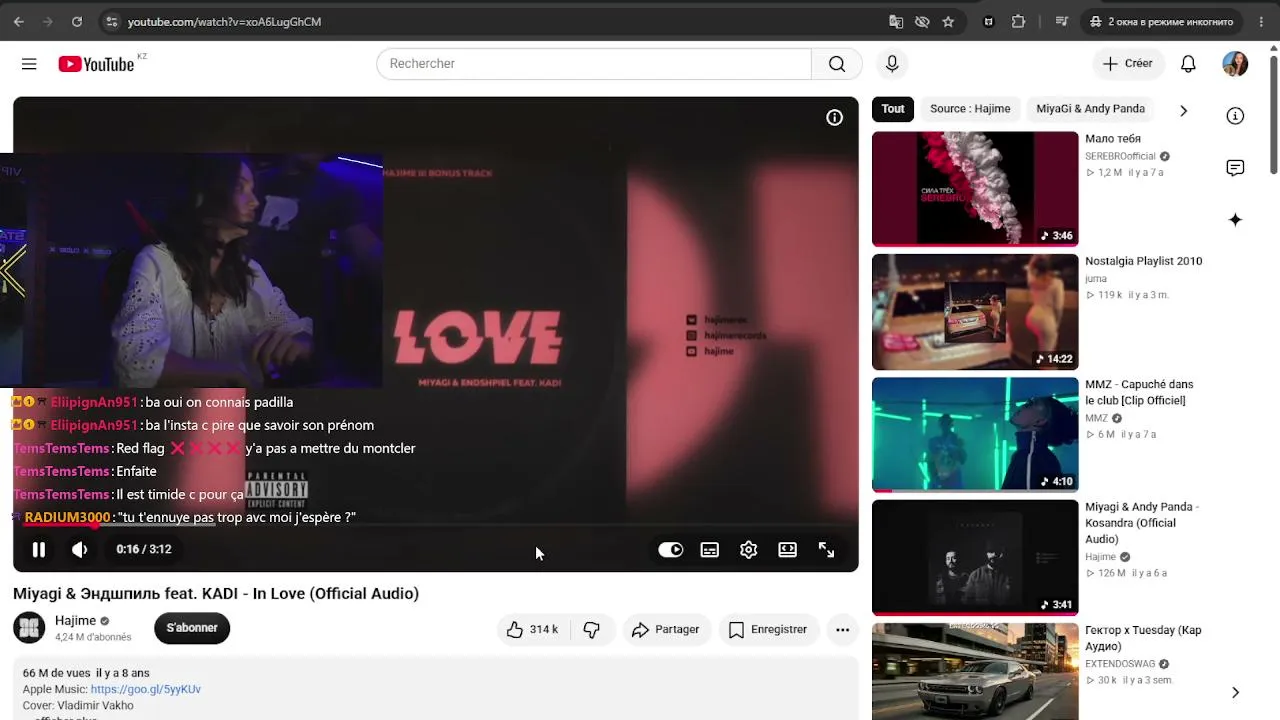Seek using the video progress bar
Image resolution: width=1280 pixels, height=720 pixels.
pyautogui.click(x=435, y=524)
